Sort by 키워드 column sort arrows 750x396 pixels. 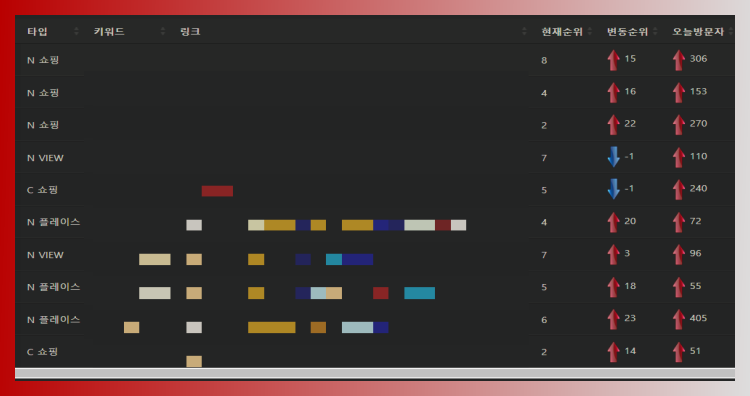[163, 32]
